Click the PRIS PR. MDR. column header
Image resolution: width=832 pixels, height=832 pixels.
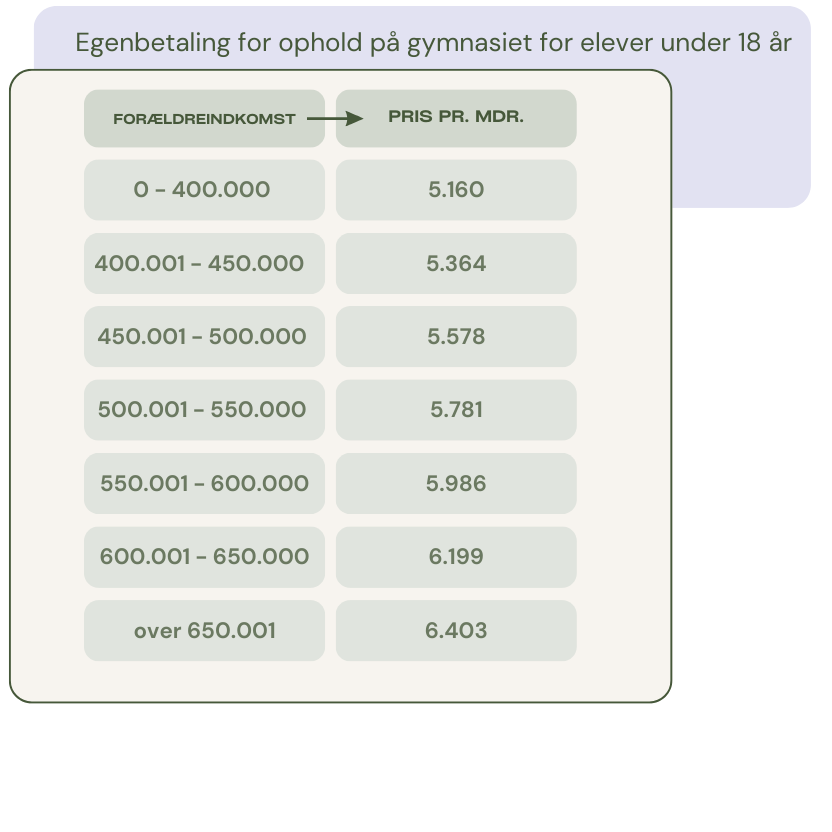[x=456, y=118]
